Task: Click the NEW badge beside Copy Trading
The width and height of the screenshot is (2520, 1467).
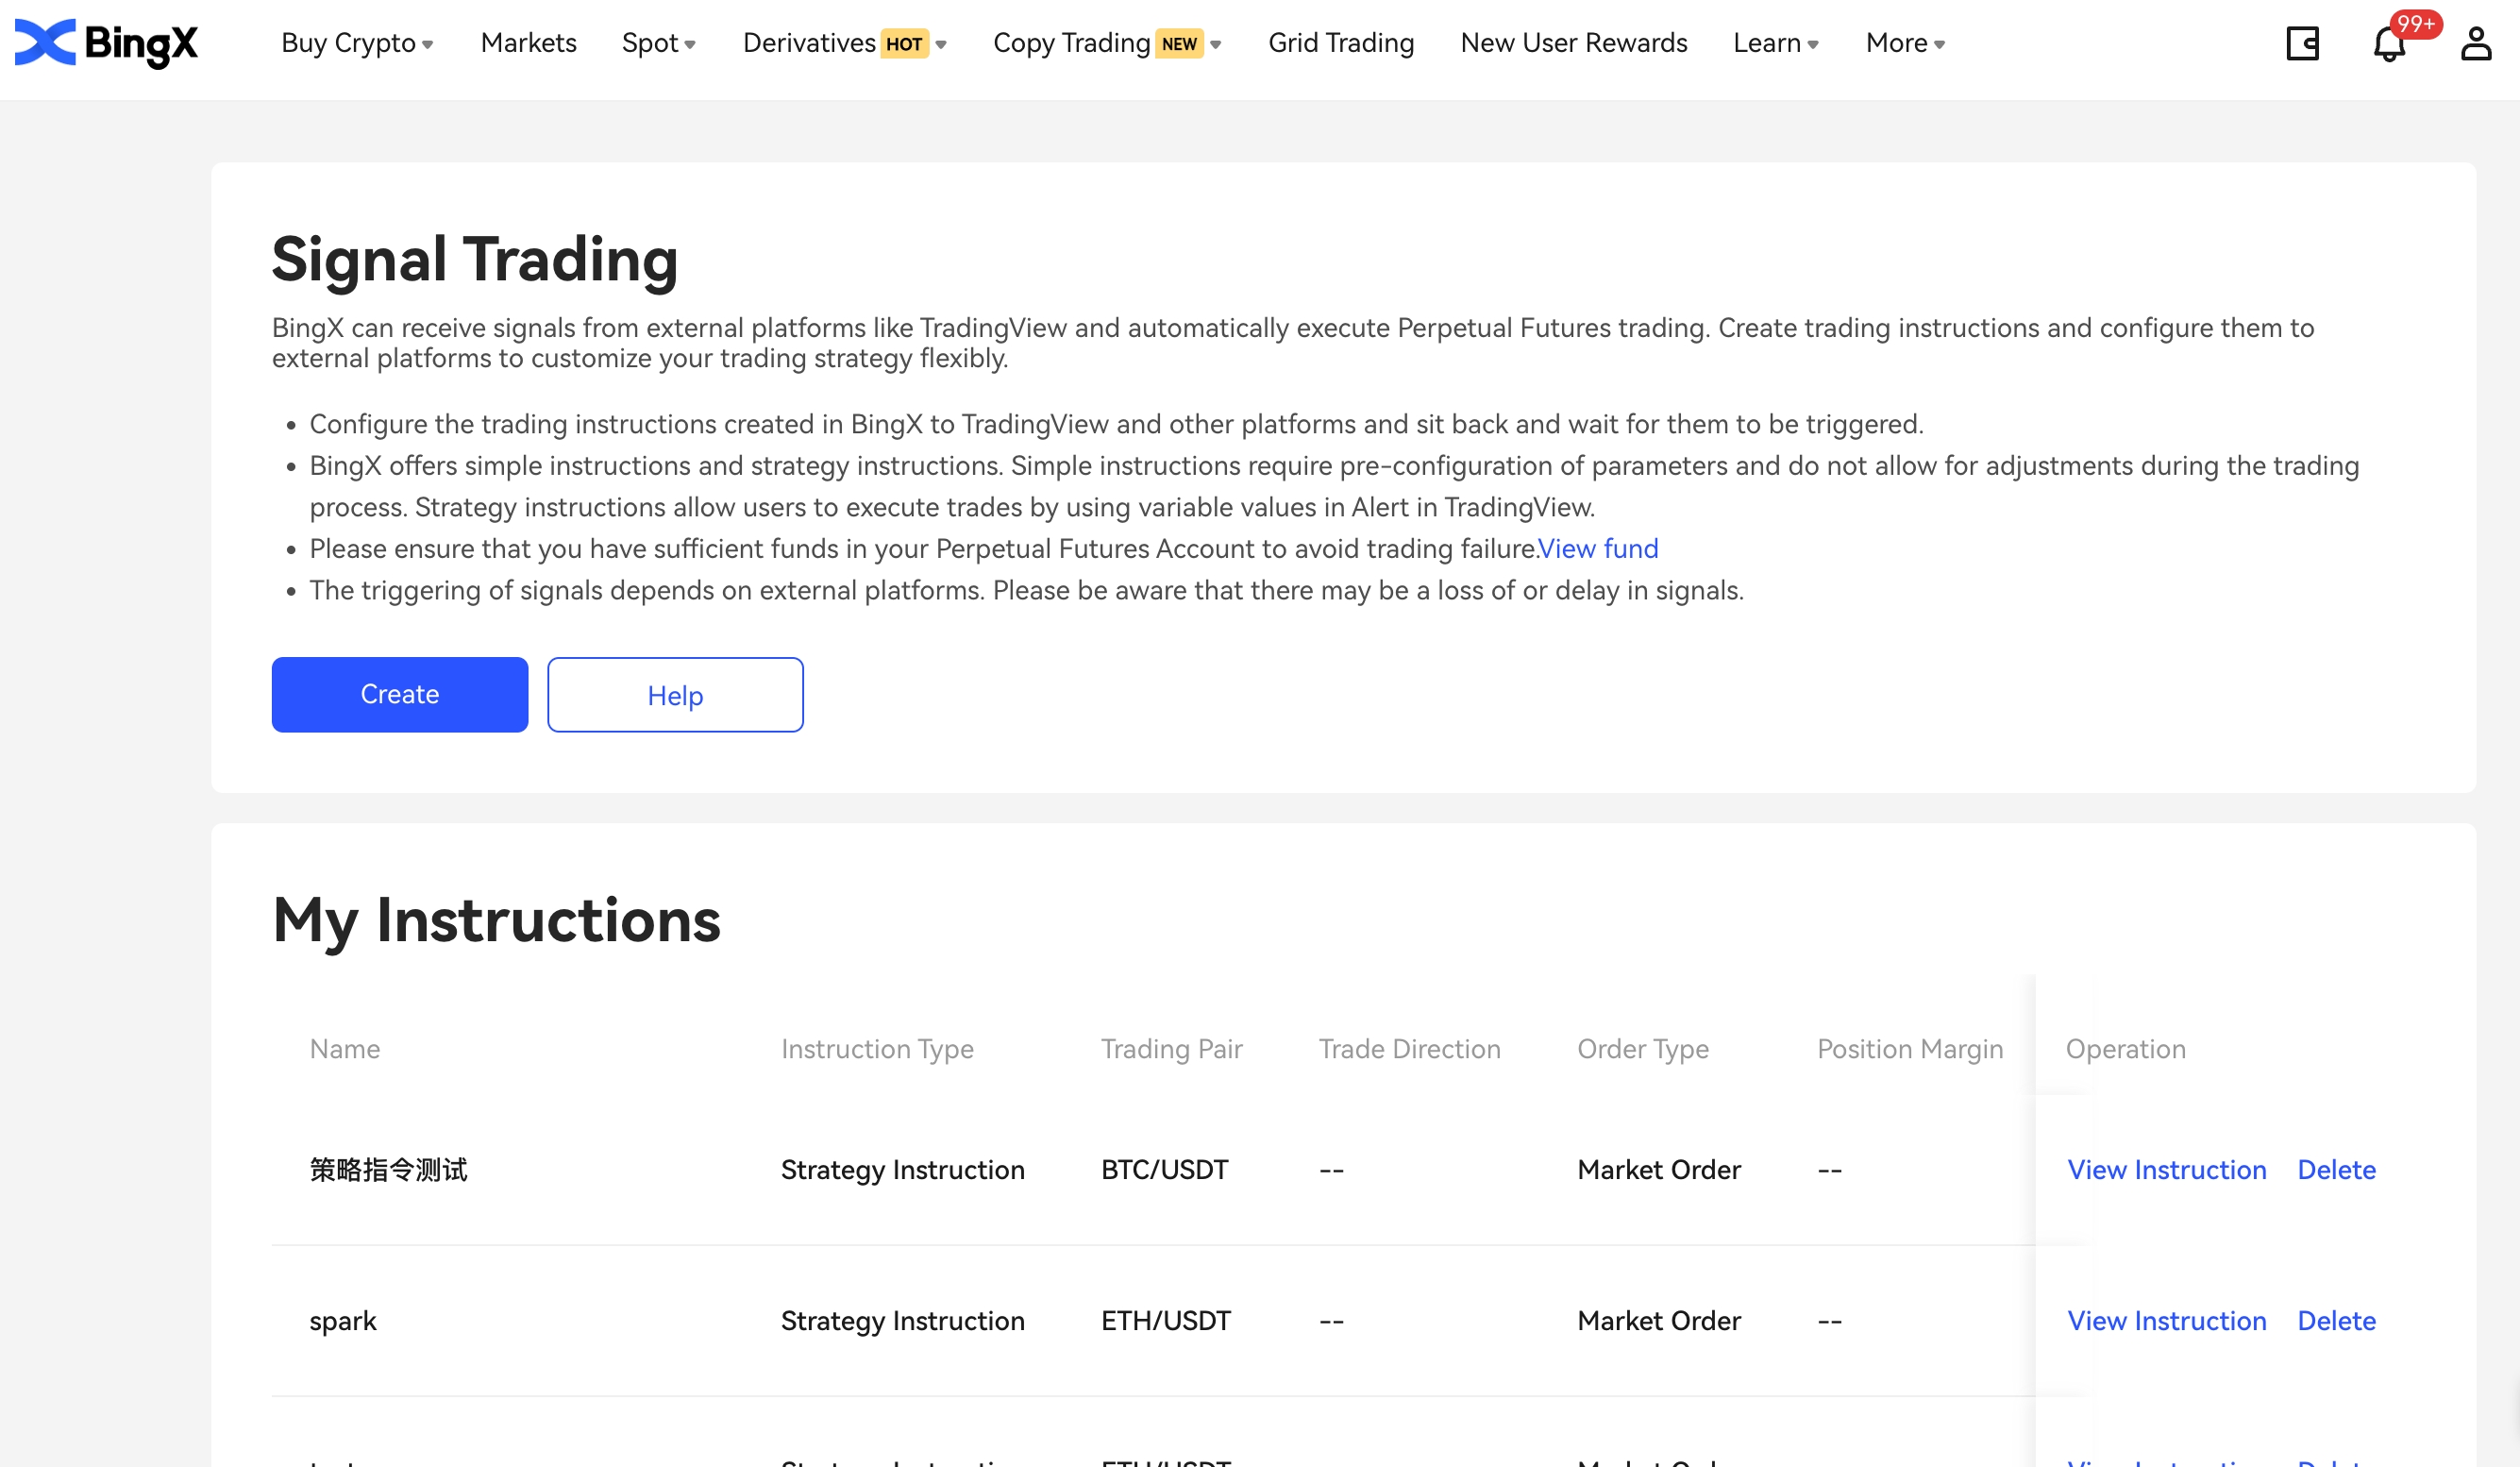Action: (1179, 44)
